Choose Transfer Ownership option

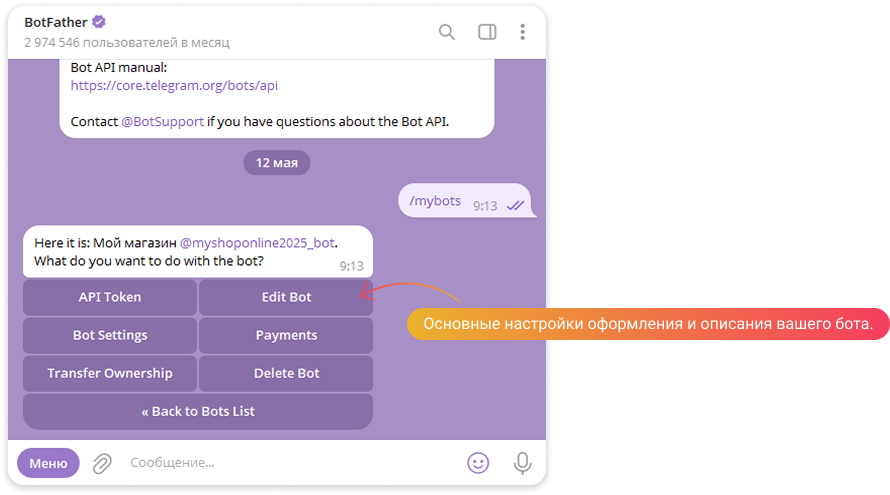click(110, 373)
